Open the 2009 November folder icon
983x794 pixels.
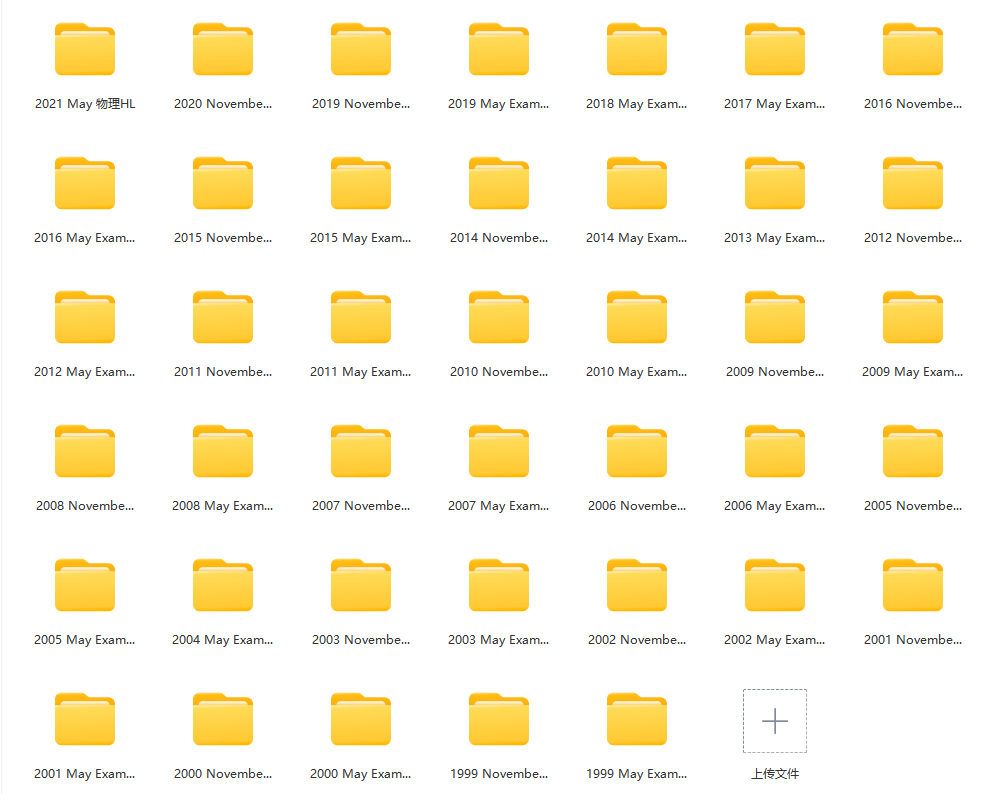click(x=774, y=317)
